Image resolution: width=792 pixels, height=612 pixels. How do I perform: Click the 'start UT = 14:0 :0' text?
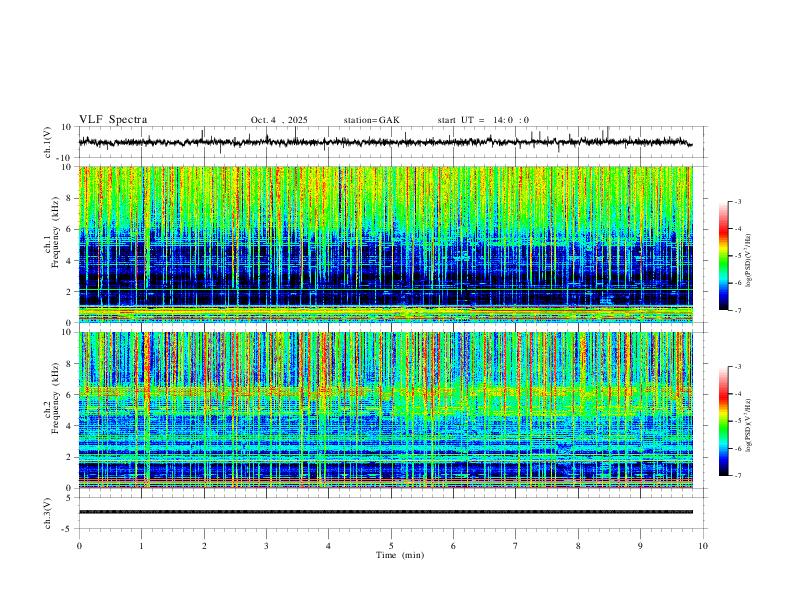[483, 120]
